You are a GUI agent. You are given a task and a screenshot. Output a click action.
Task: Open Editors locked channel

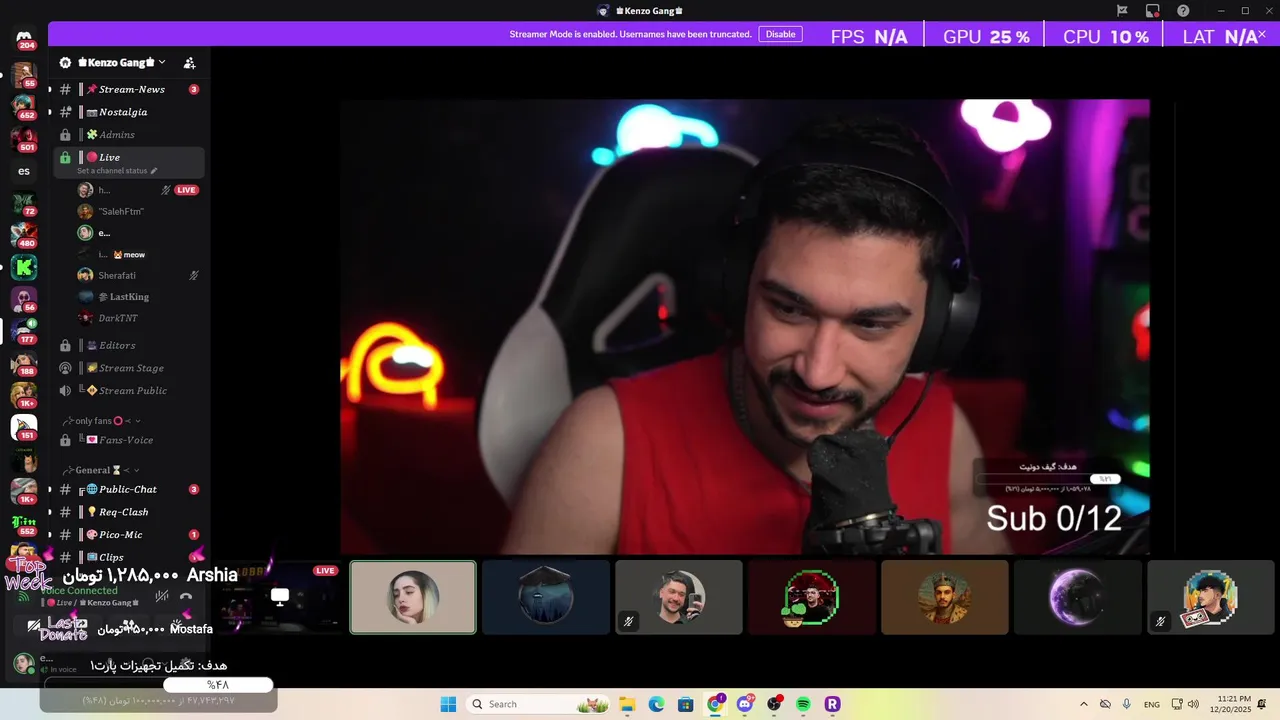129,345
